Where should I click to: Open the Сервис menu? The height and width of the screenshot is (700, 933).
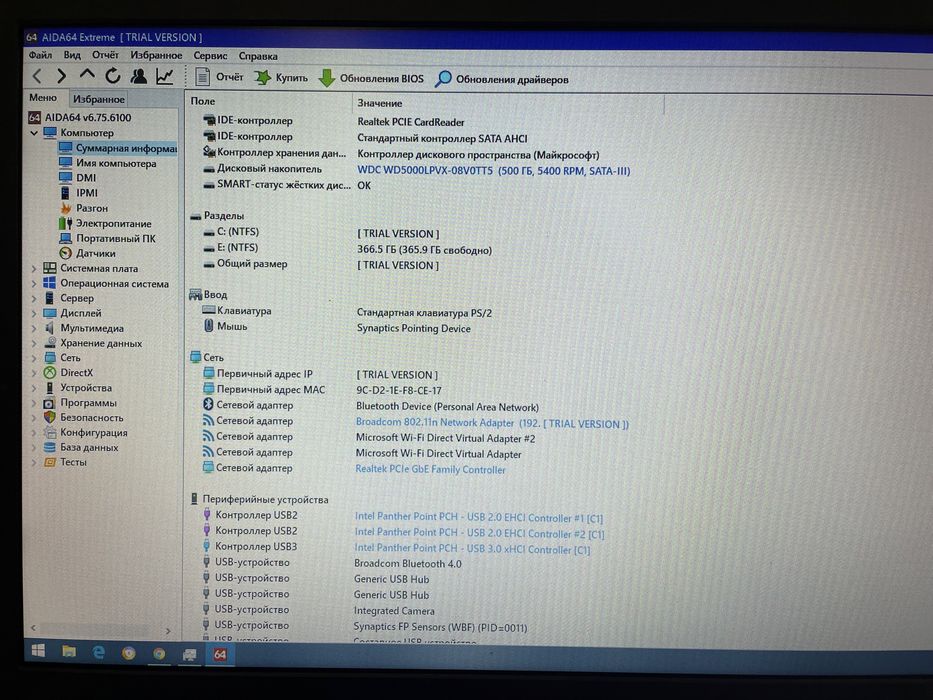point(210,55)
